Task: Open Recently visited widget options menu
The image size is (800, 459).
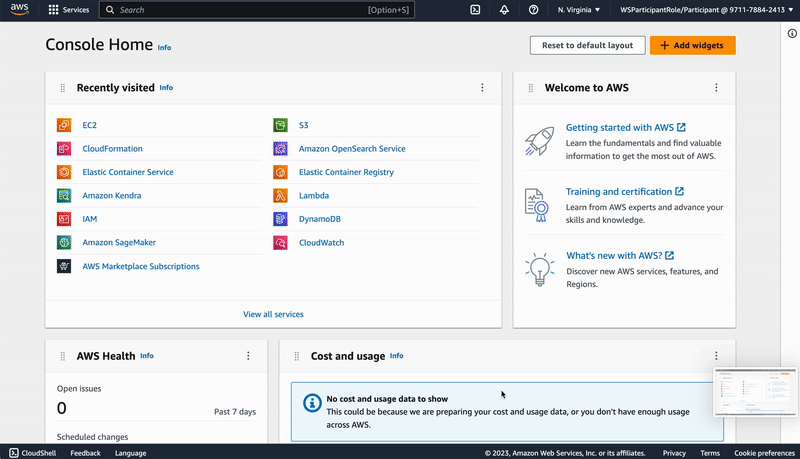Action: (x=482, y=88)
